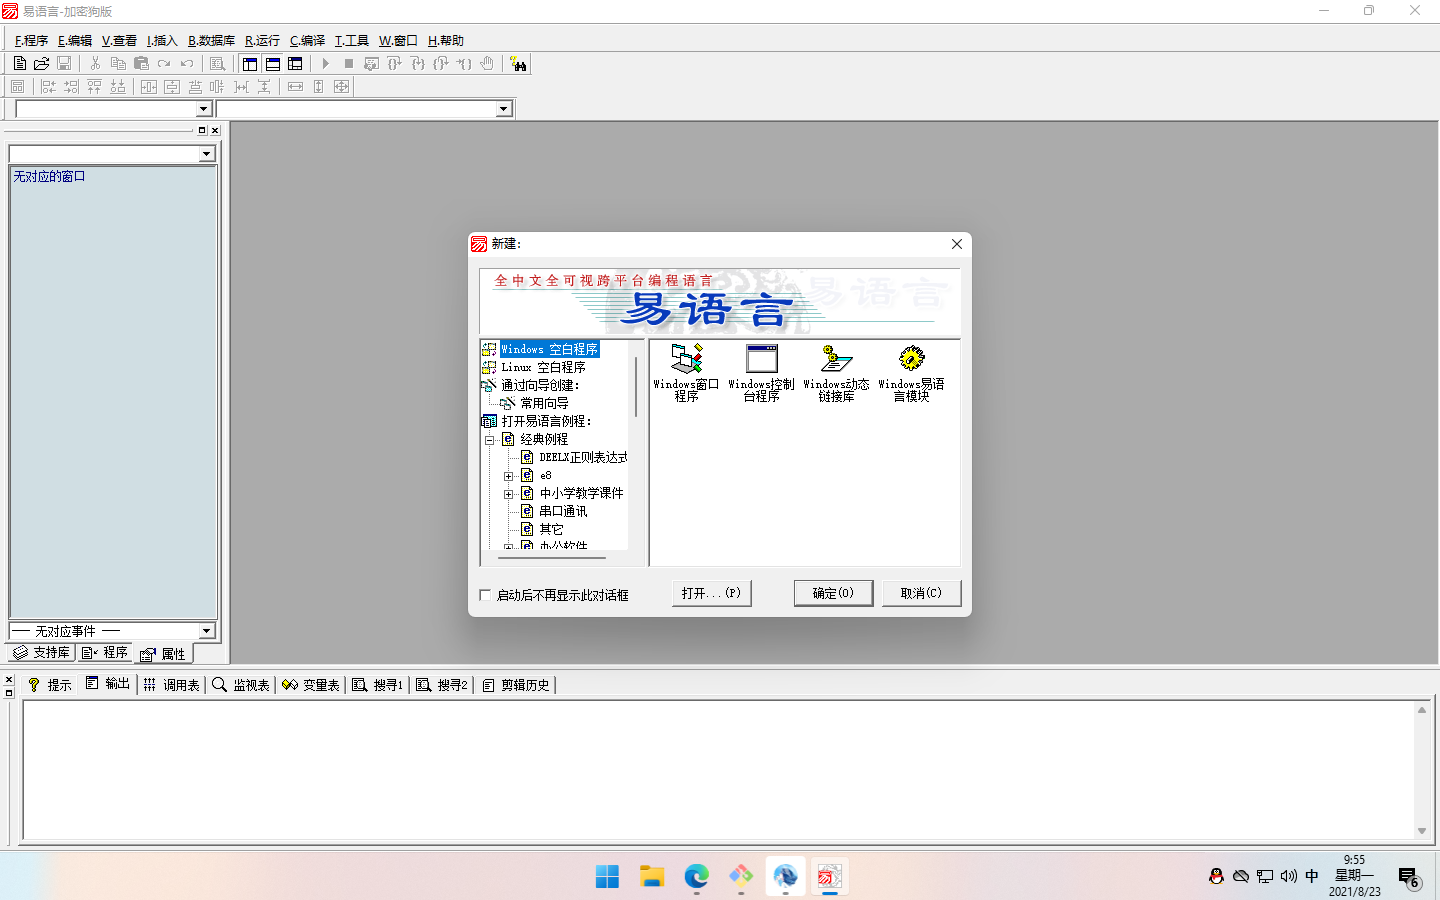Image resolution: width=1440 pixels, height=900 pixels.
Task: Select Linux 空白程序 in the tree
Action: point(543,368)
